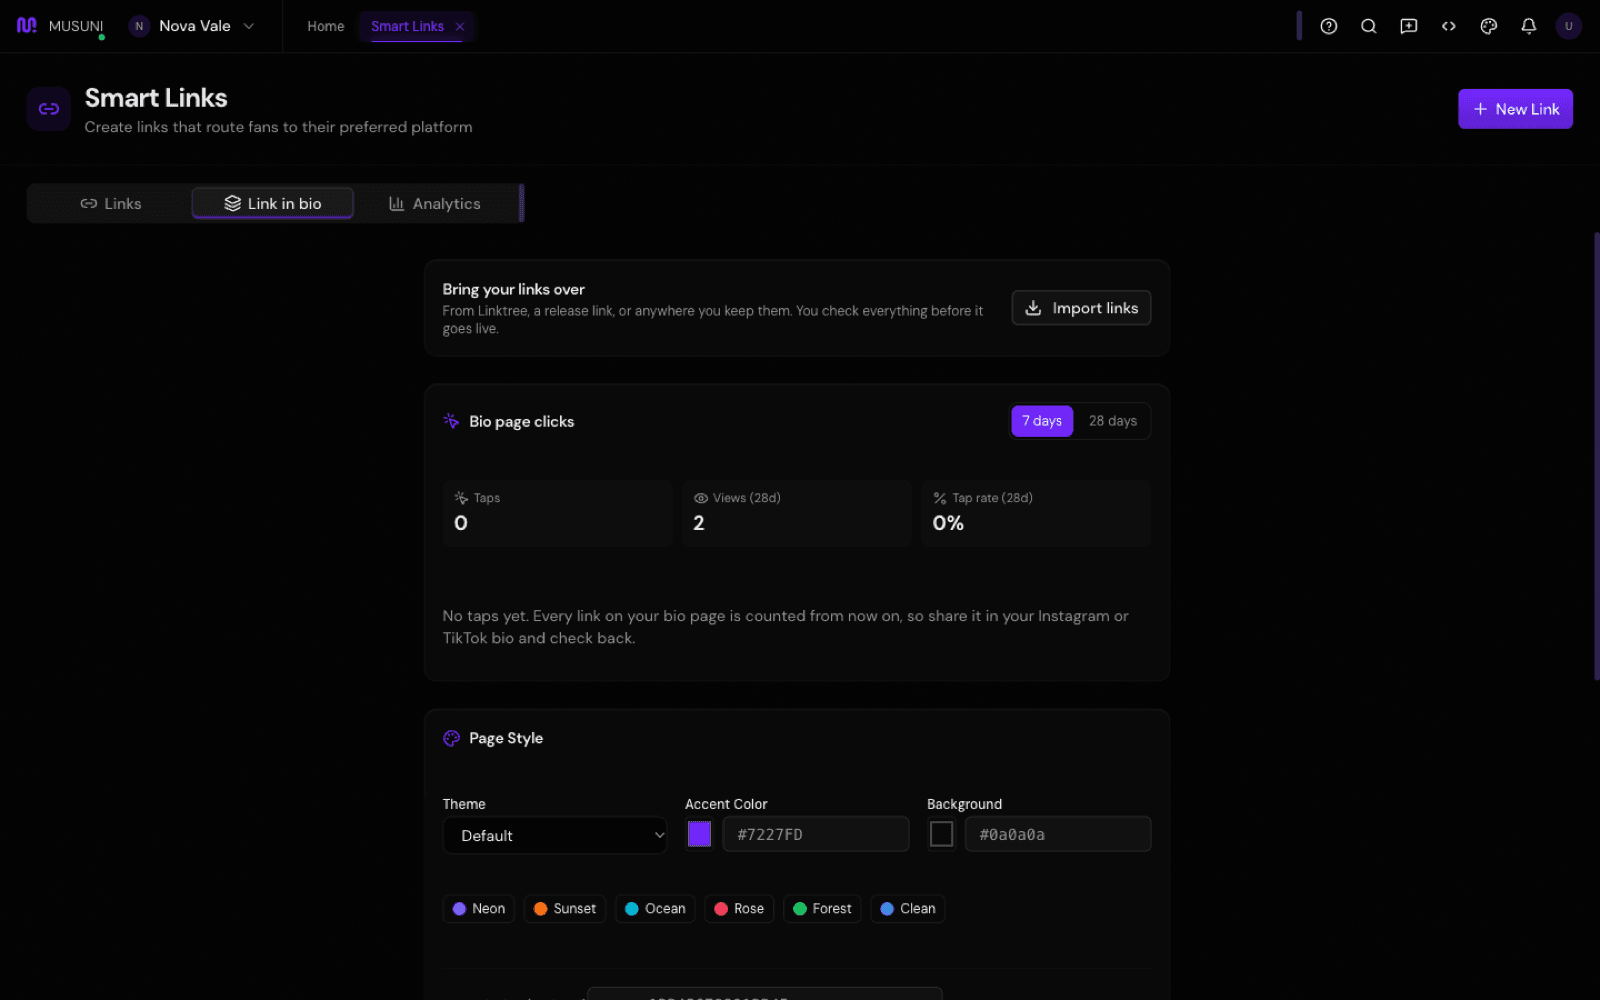Open the purple accent color swatch
The width and height of the screenshot is (1600, 1000).
click(699, 834)
